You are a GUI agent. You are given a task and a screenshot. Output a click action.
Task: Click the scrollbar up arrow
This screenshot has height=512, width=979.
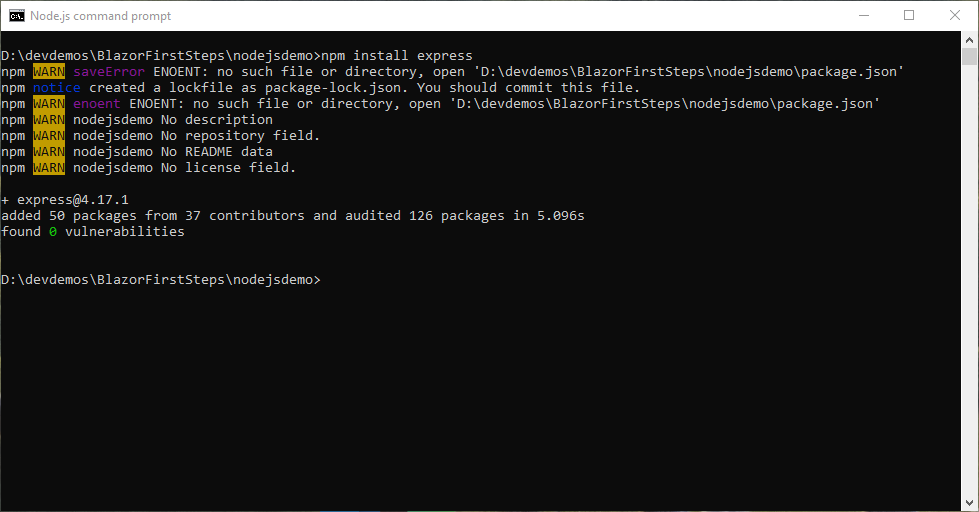[969, 40]
